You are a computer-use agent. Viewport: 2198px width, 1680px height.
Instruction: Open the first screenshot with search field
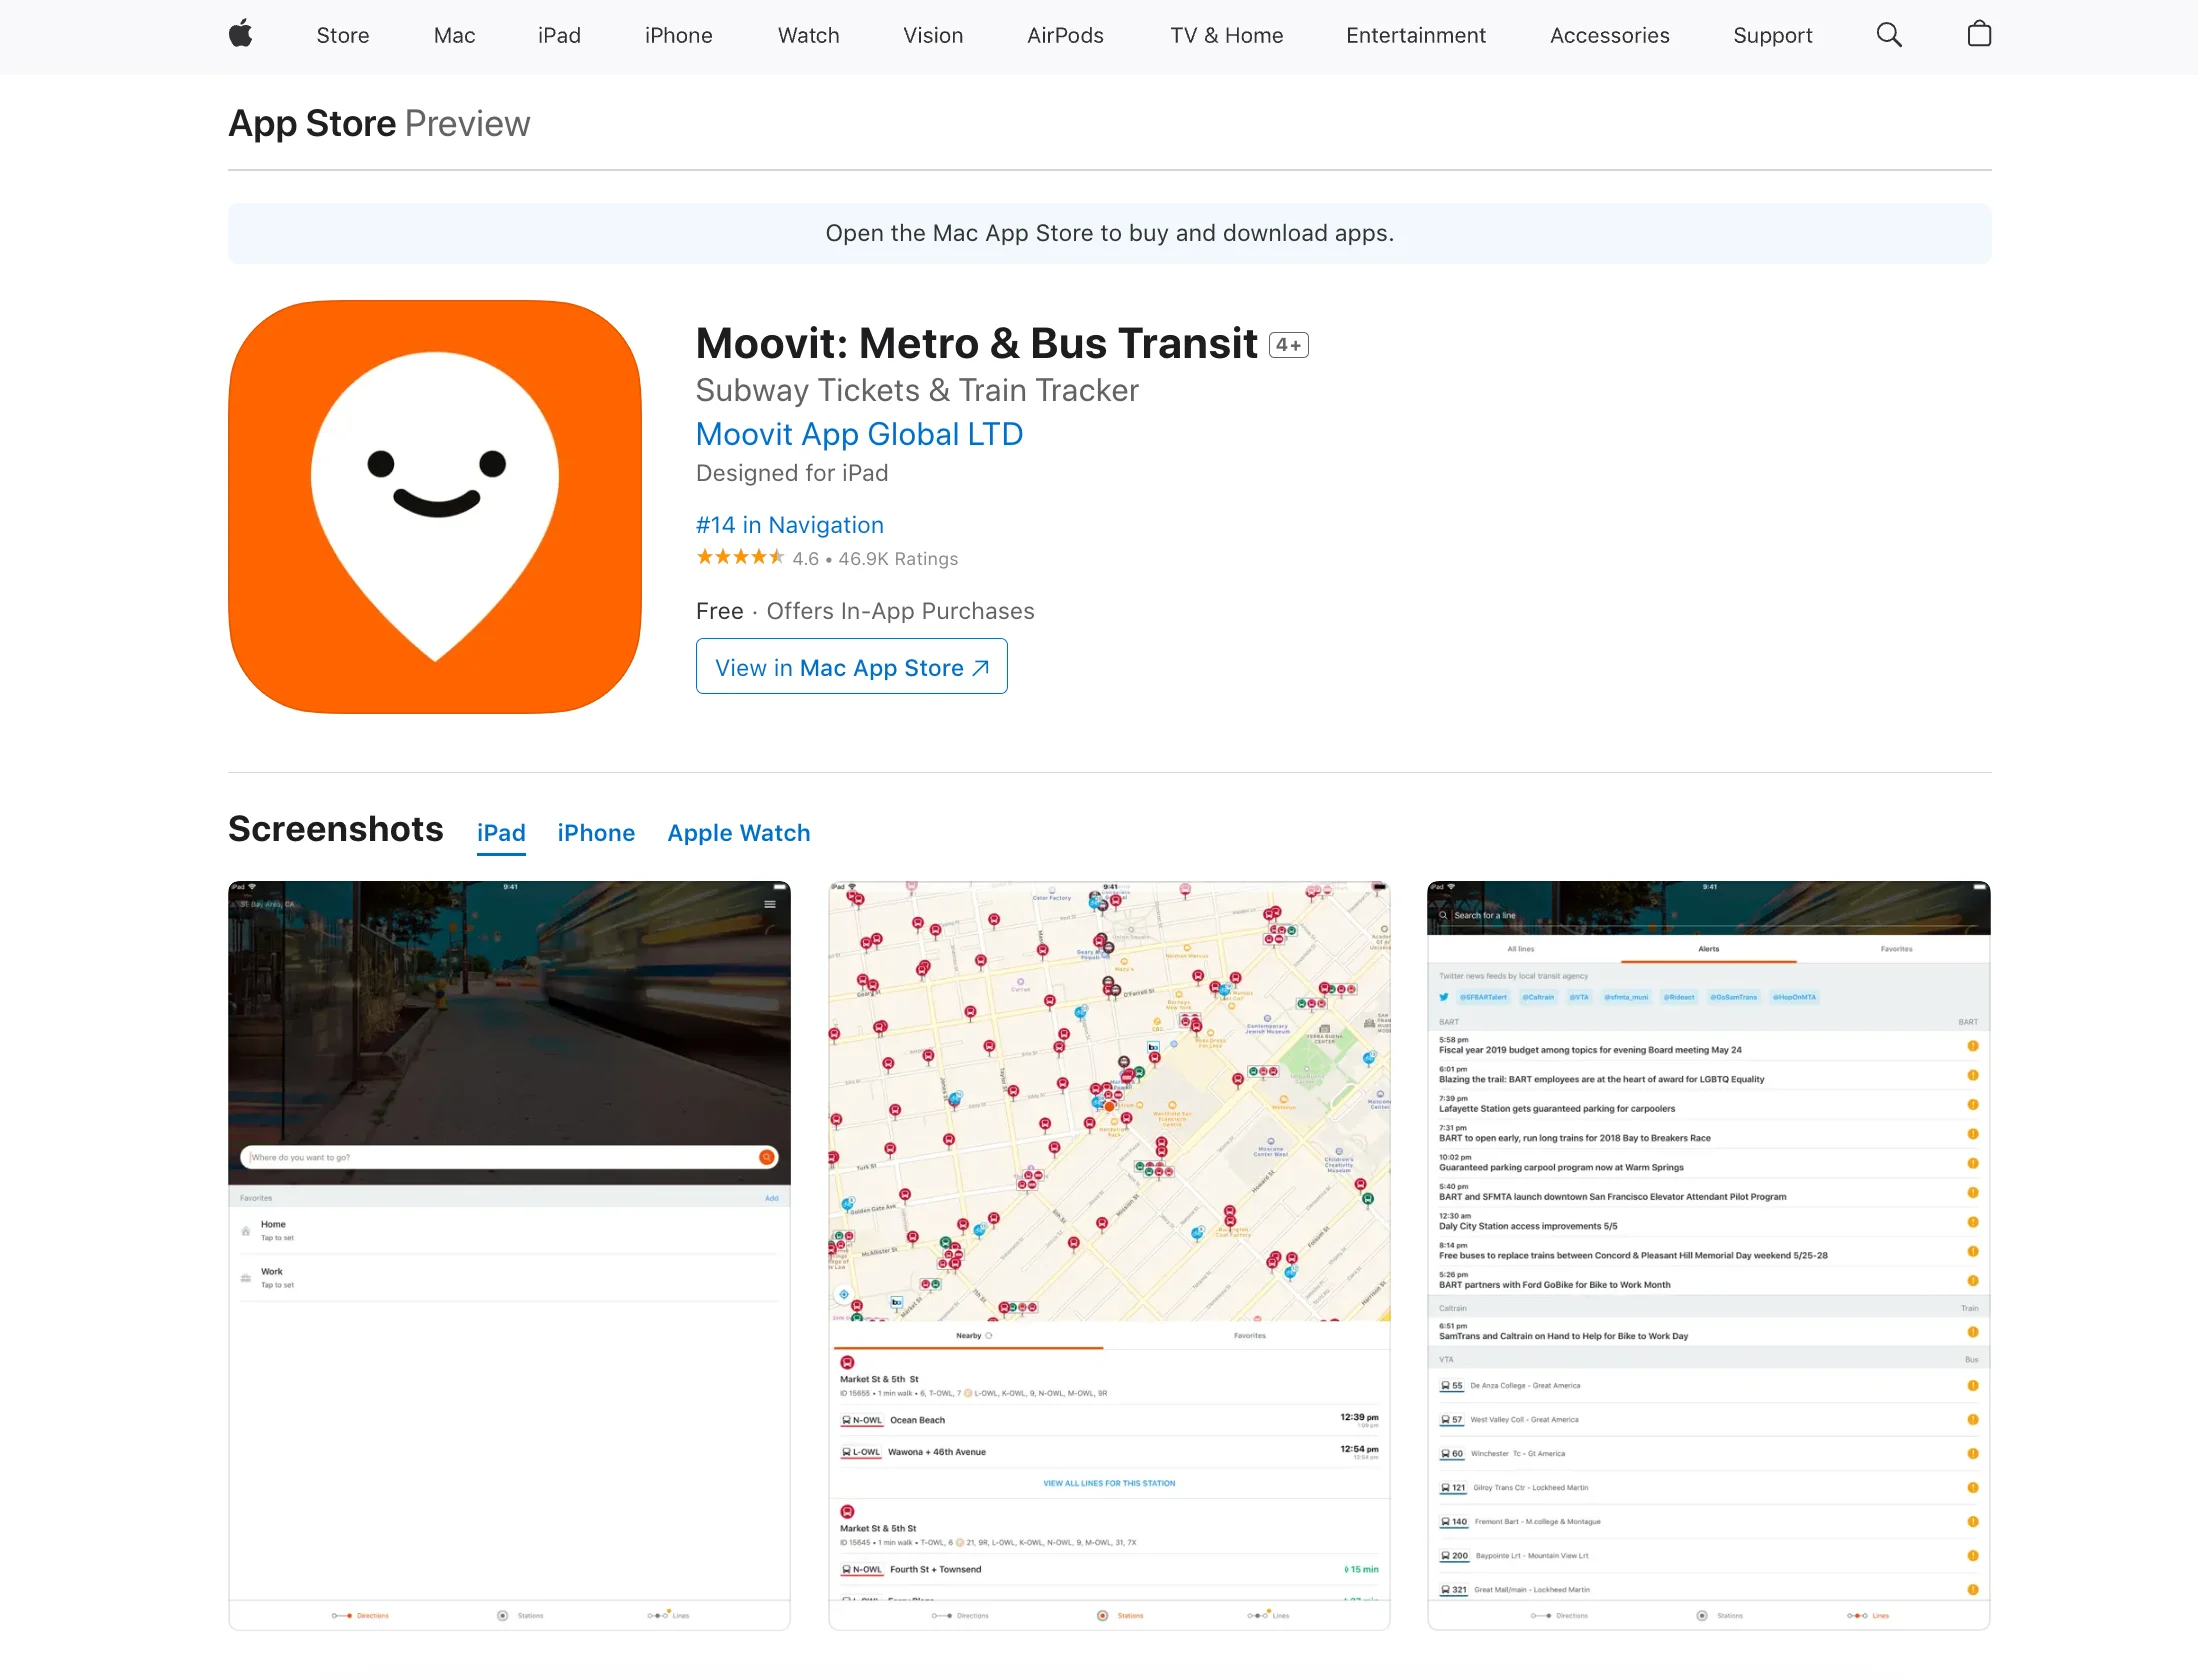pos(509,1255)
